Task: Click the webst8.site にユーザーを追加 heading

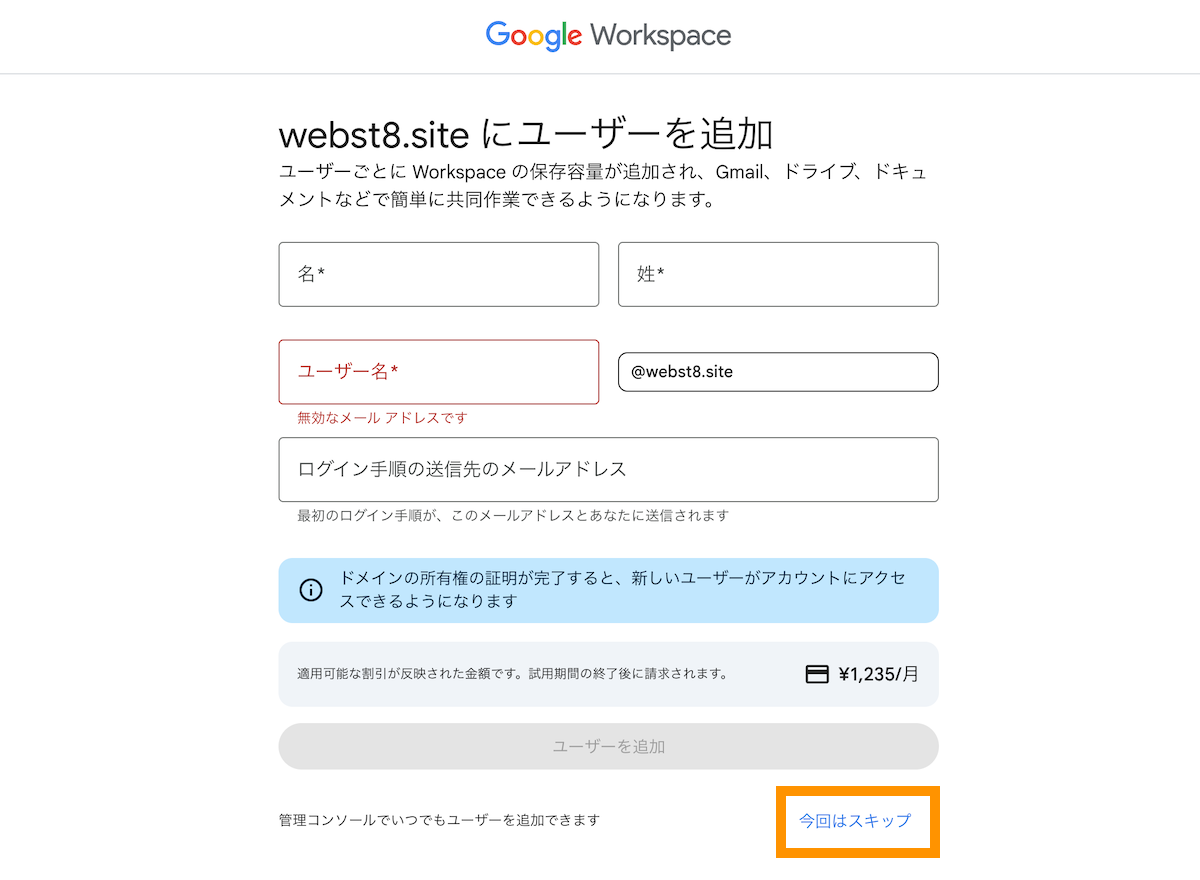Action: pyautogui.click(x=526, y=134)
